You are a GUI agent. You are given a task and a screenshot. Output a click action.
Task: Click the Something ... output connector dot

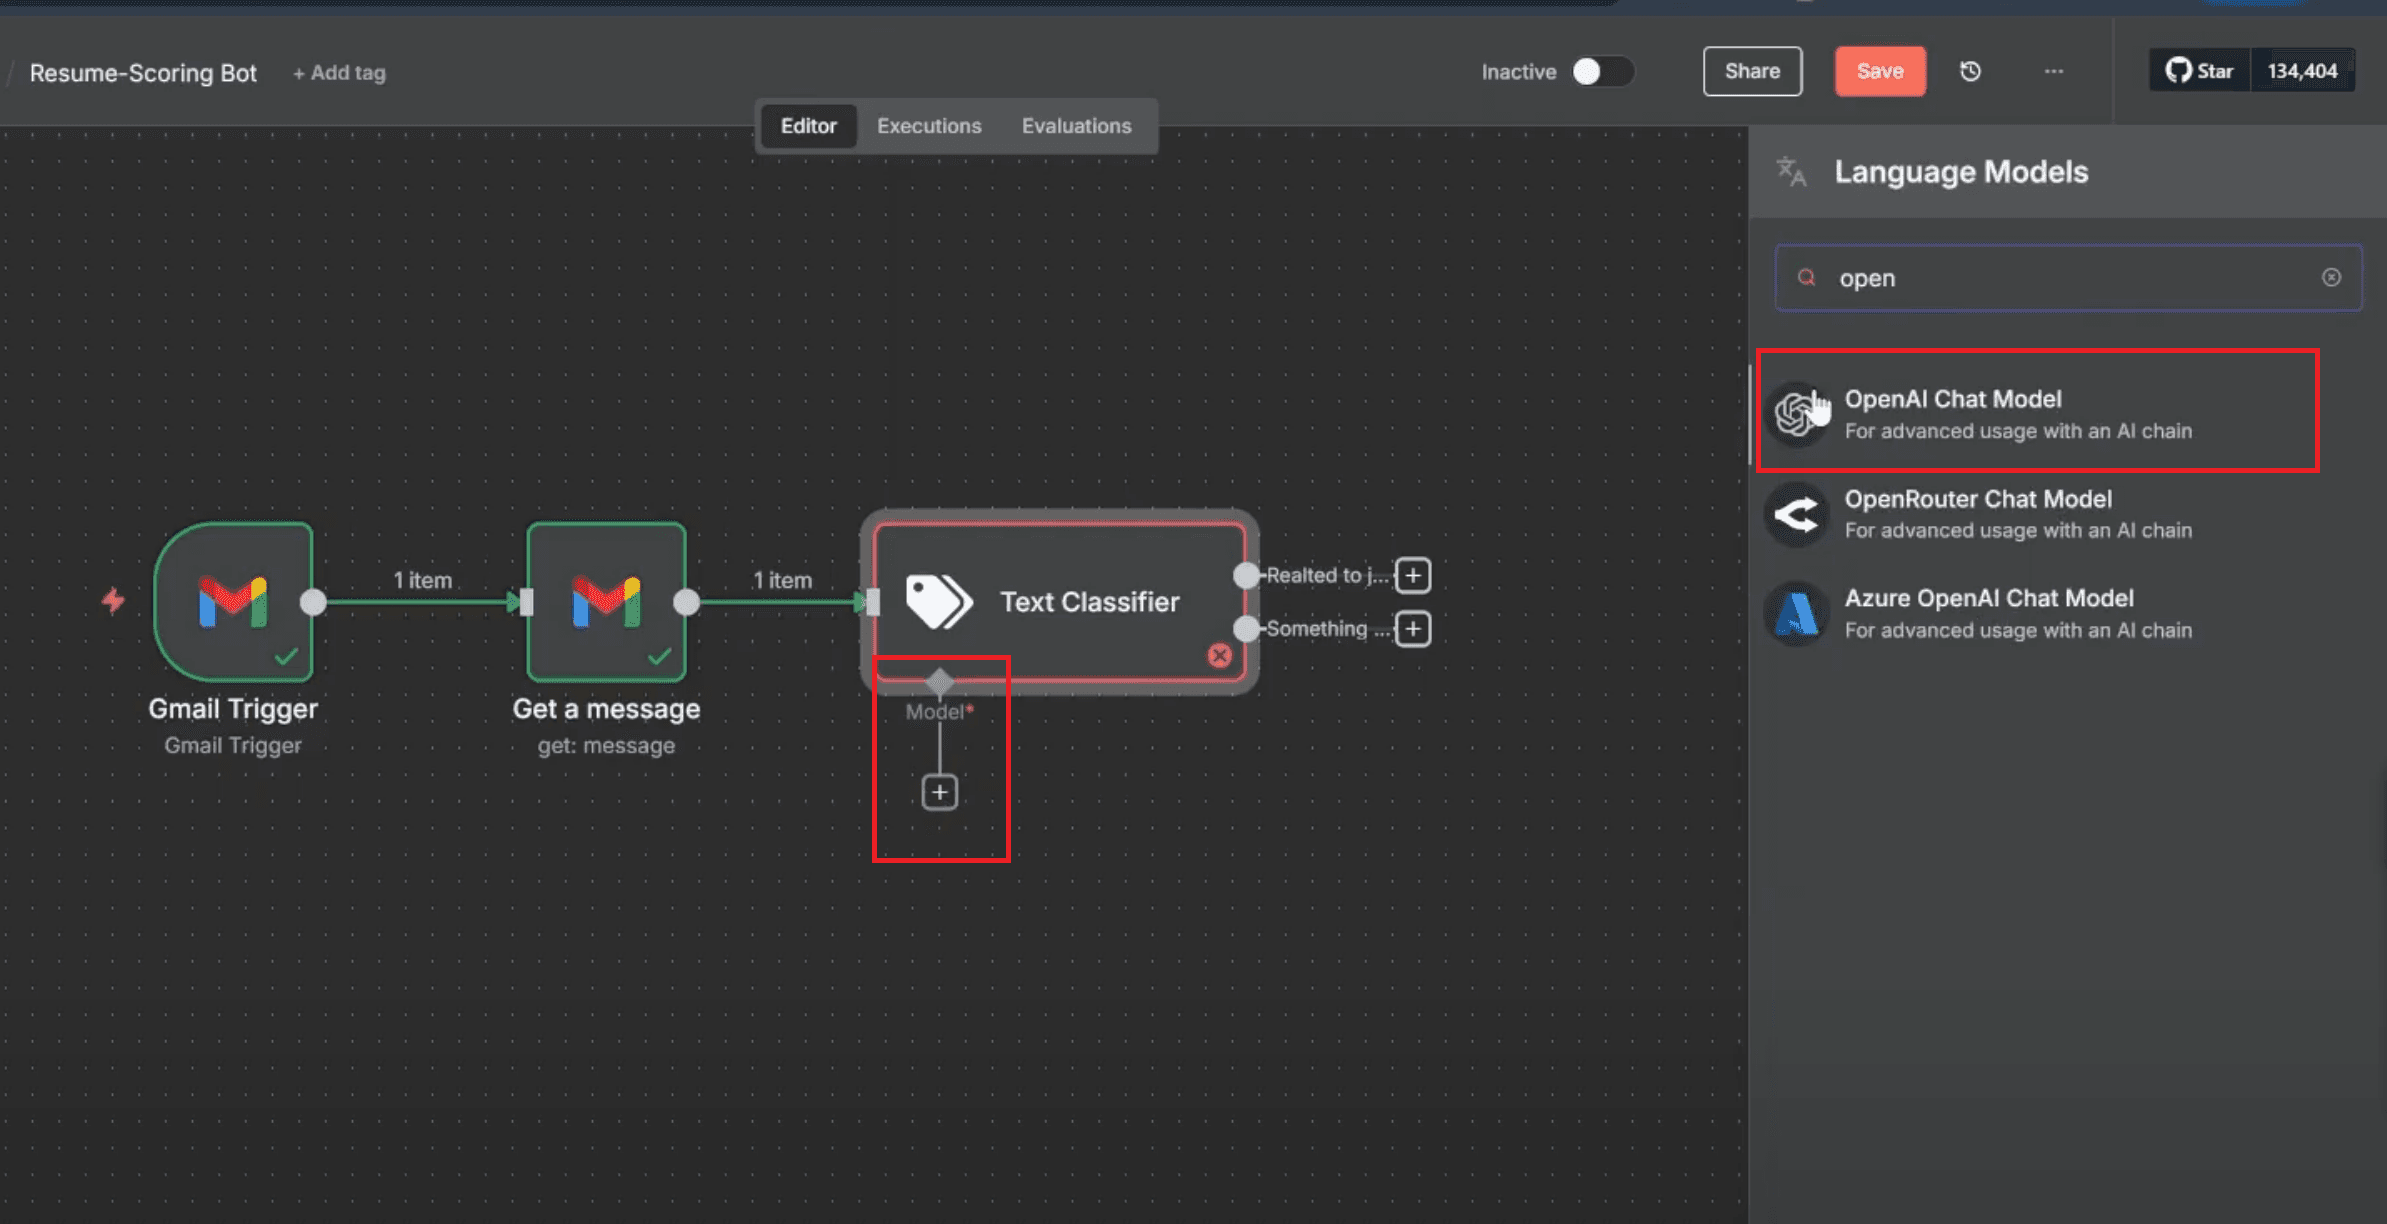click(x=1246, y=629)
